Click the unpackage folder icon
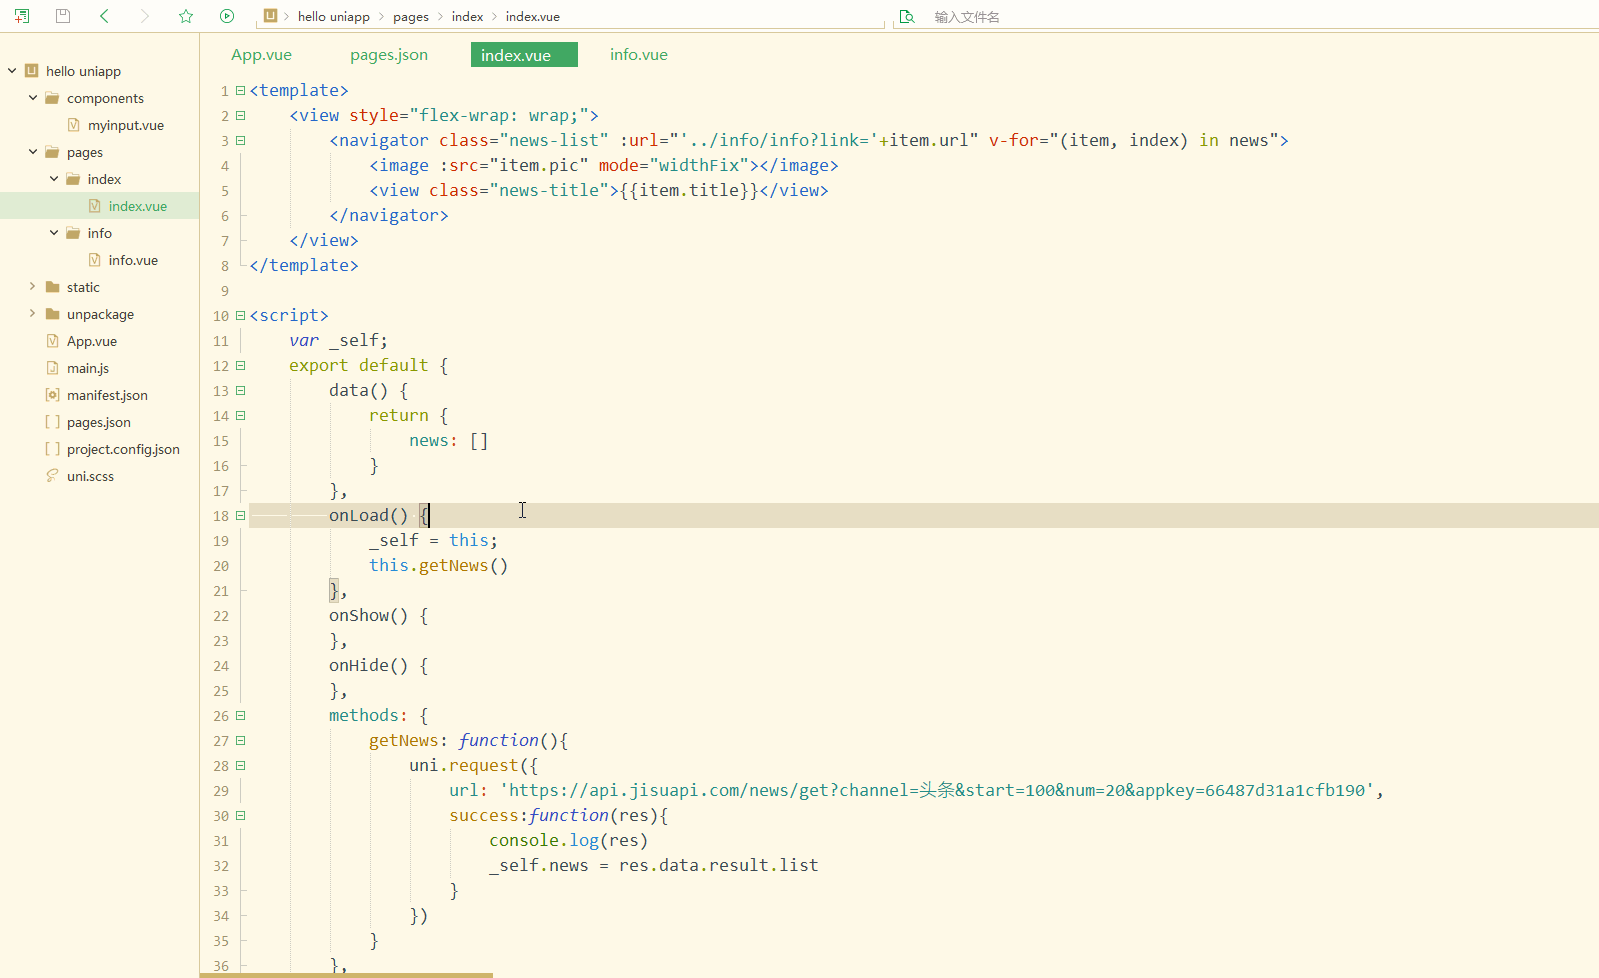This screenshot has height=978, width=1599. pyautogui.click(x=52, y=314)
